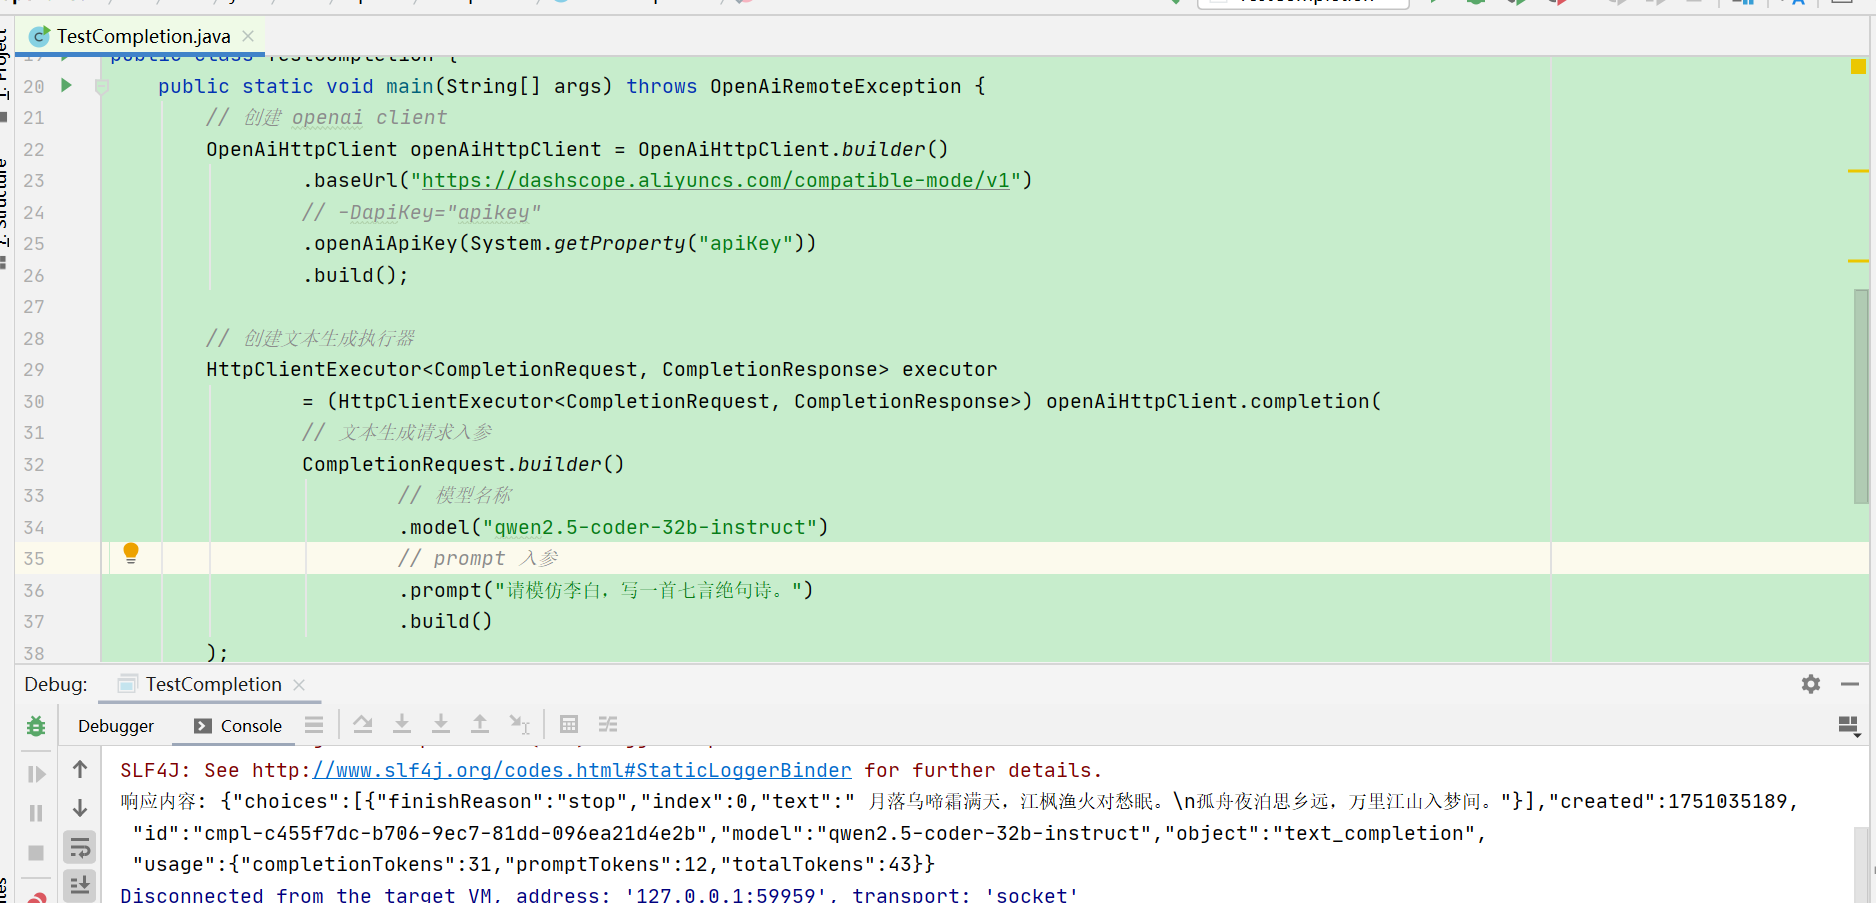Click Run to Cursor debugger icon
1876x903 pixels.
coord(520,724)
